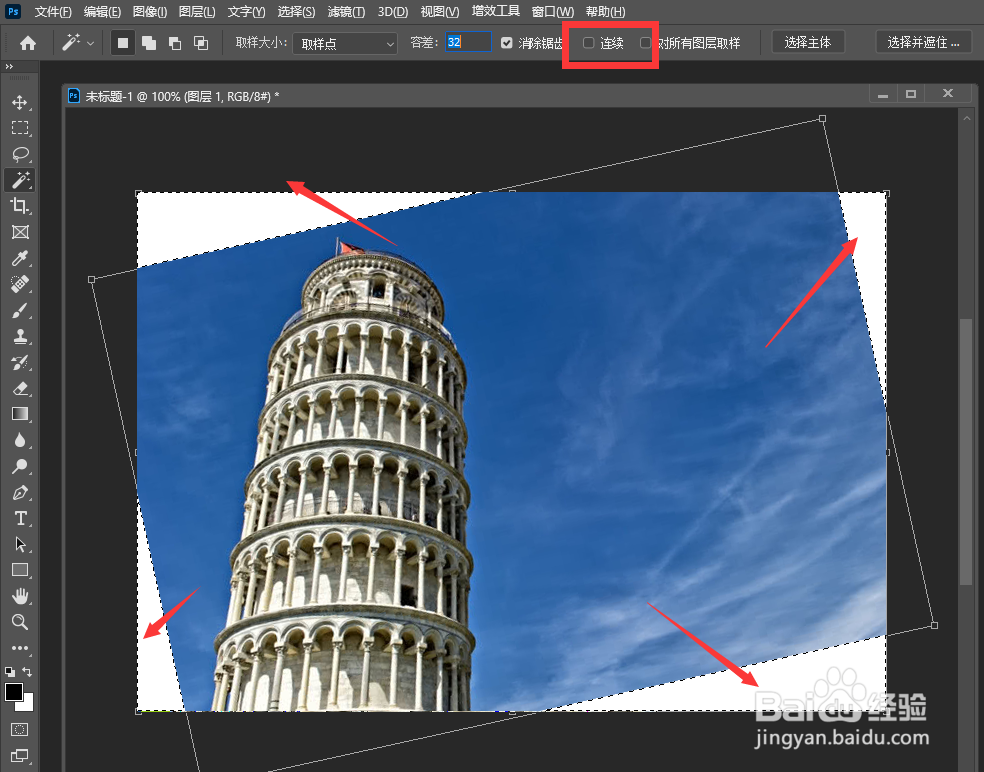
Task: Open 选择并遮住 (Select and Mask)
Action: (x=922, y=42)
